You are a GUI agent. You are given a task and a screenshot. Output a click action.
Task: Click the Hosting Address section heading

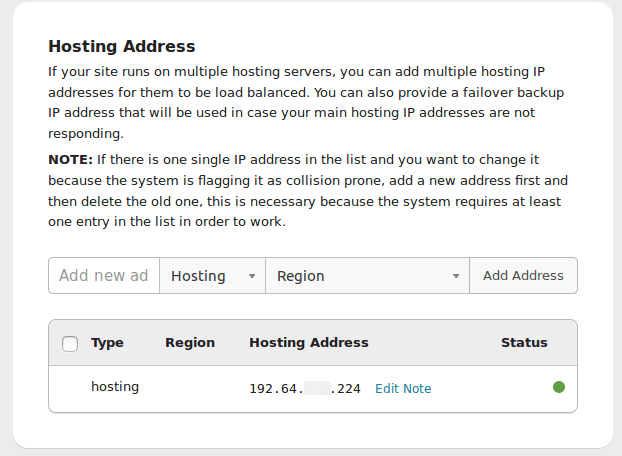[x=122, y=46]
